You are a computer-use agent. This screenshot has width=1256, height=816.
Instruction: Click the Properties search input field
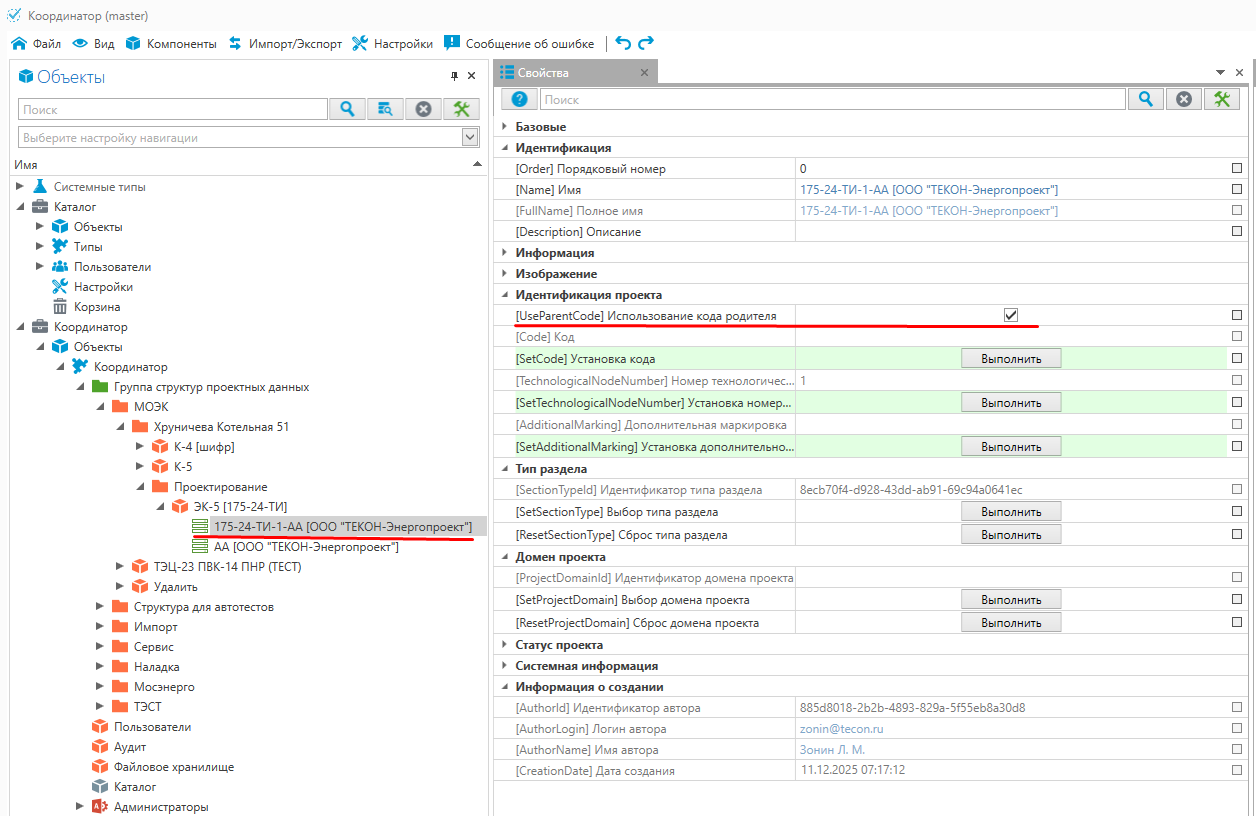click(832, 99)
